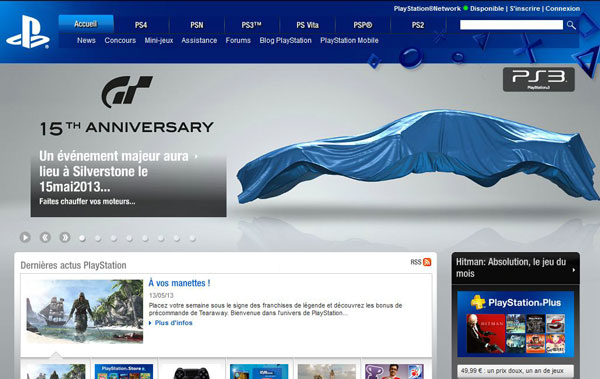The width and height of the screenshot is (600, 379).
Task: Open the PS Vita tab
Action: point(307,25)
